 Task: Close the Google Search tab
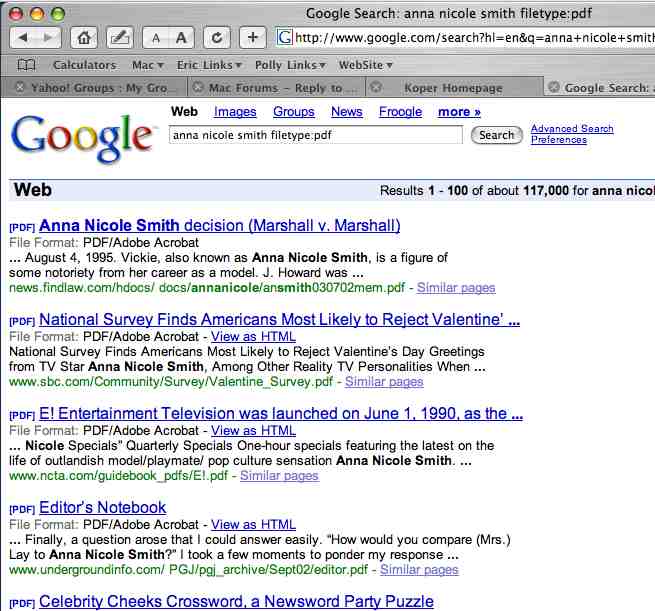(x=553, y=87)
